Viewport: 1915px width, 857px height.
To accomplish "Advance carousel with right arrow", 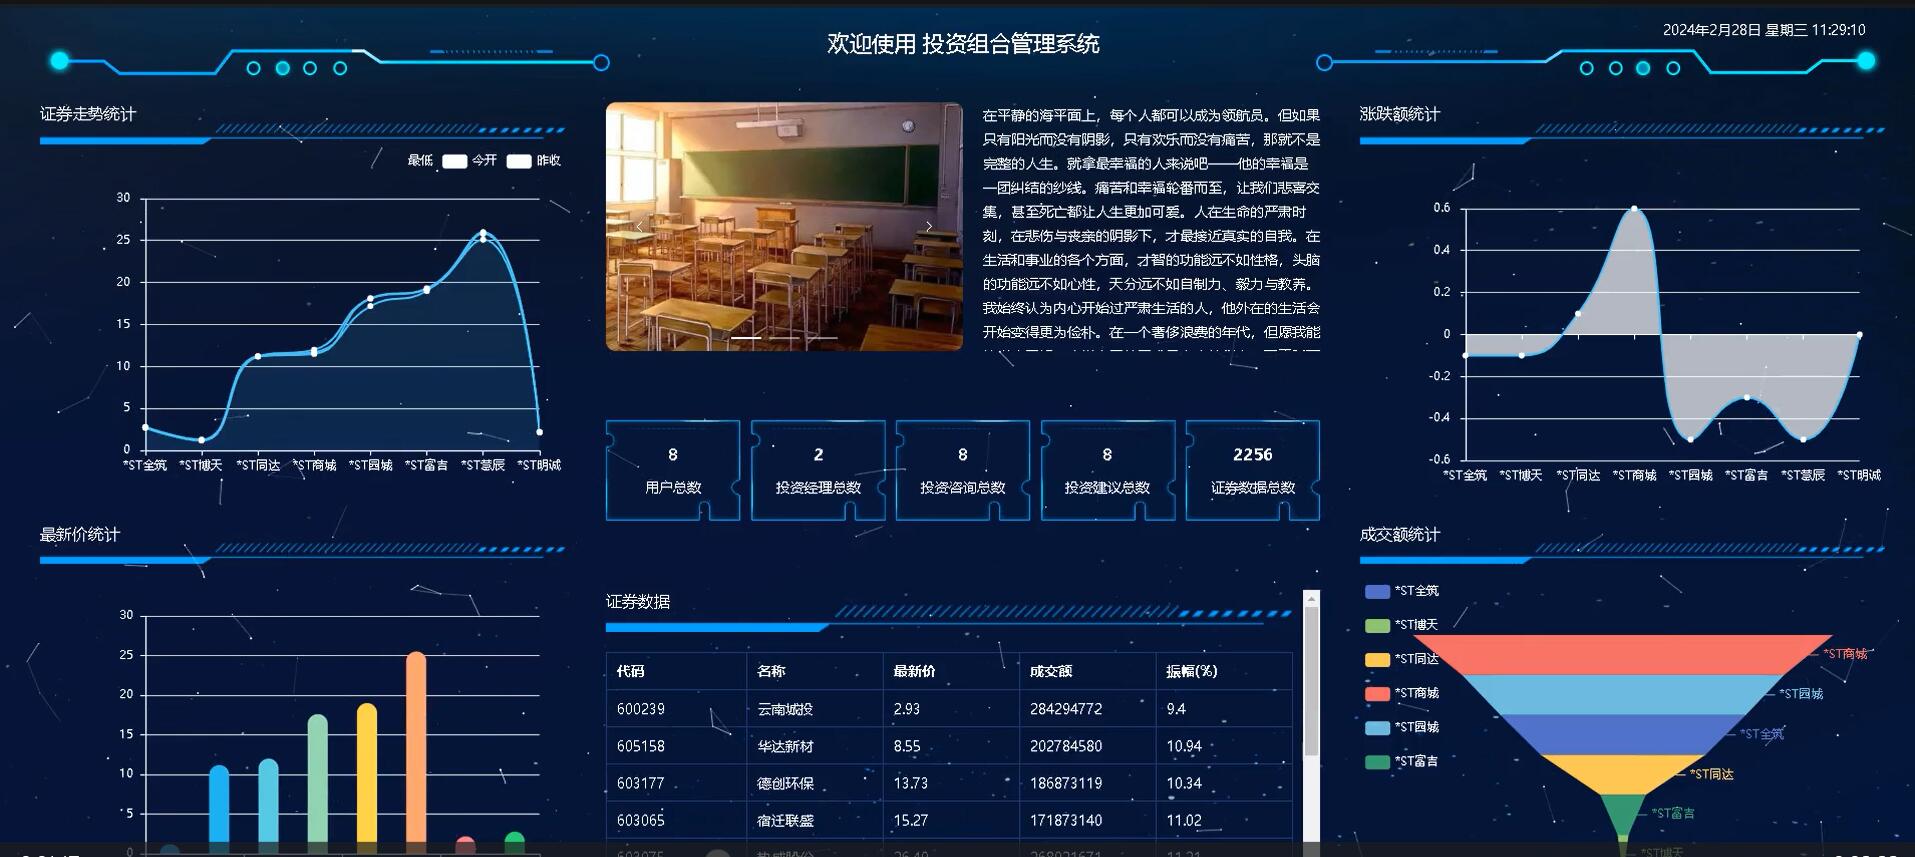I will [x=929, y=227].
